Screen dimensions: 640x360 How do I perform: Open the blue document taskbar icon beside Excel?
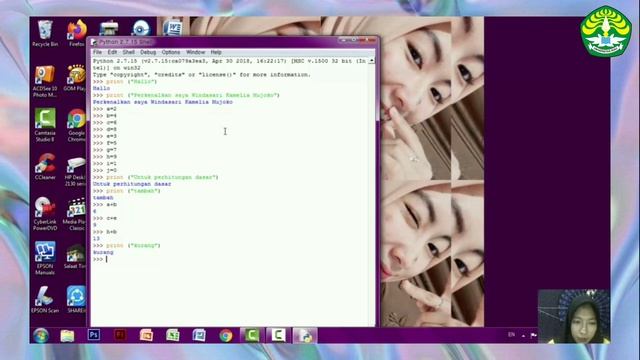199,335
